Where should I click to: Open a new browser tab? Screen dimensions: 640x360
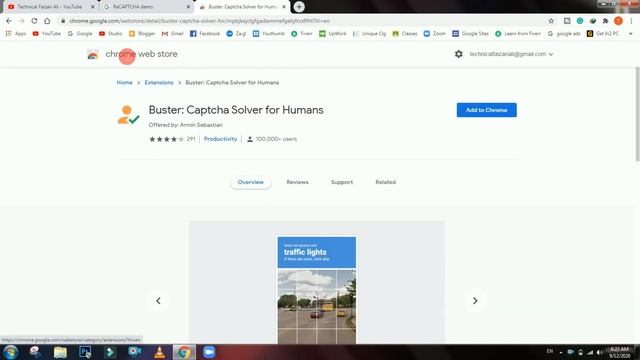click(x=299, y=7)
